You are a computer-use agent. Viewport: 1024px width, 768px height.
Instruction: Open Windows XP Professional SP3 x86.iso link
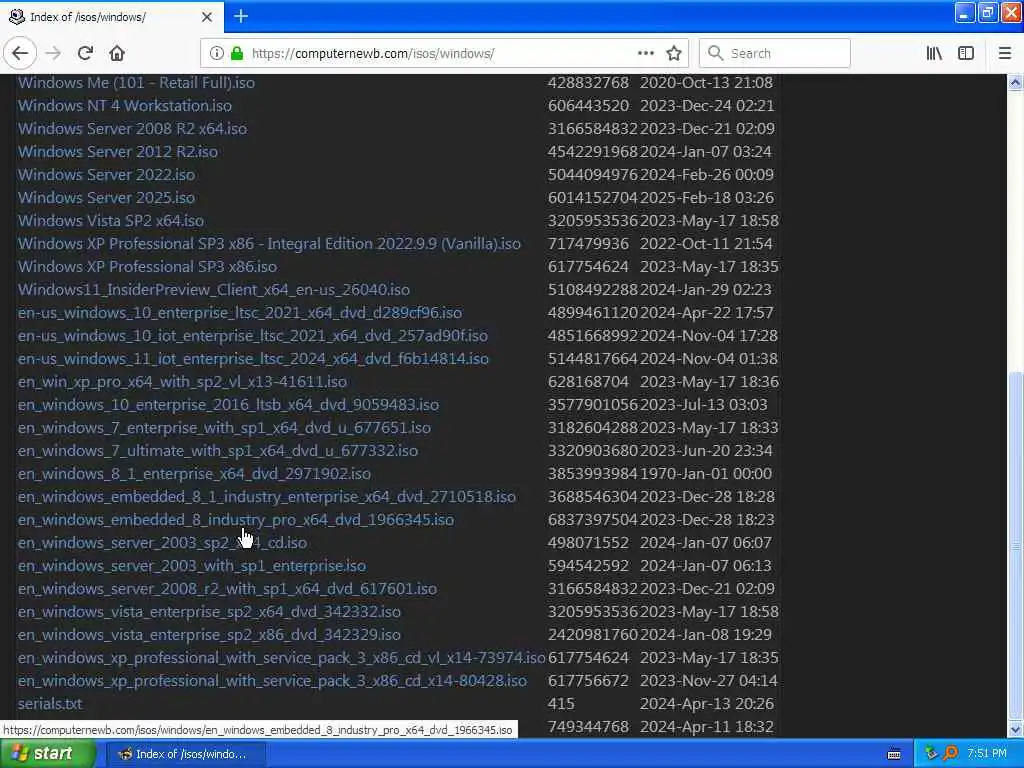(x=147, y=266)
